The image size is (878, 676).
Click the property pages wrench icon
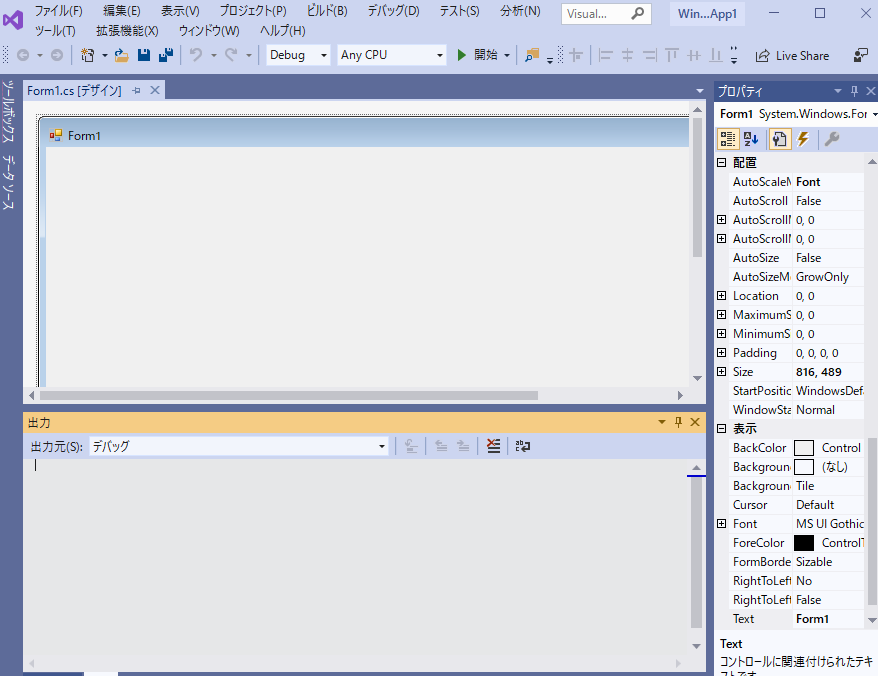[832, 139]
